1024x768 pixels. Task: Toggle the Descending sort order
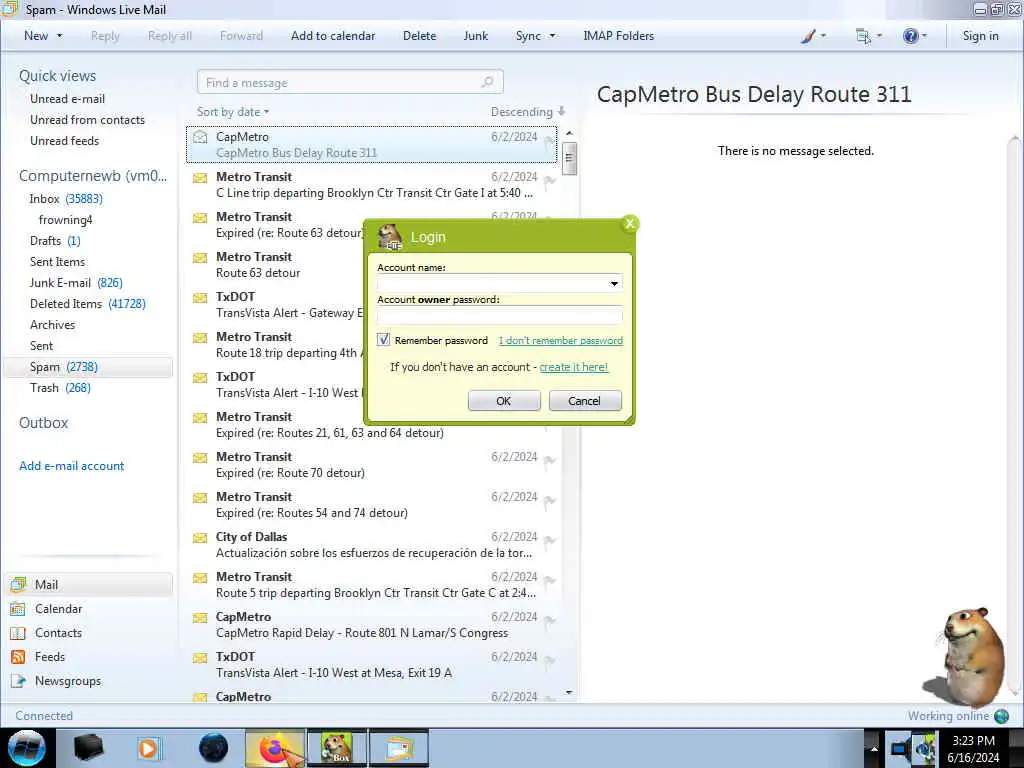528,112
